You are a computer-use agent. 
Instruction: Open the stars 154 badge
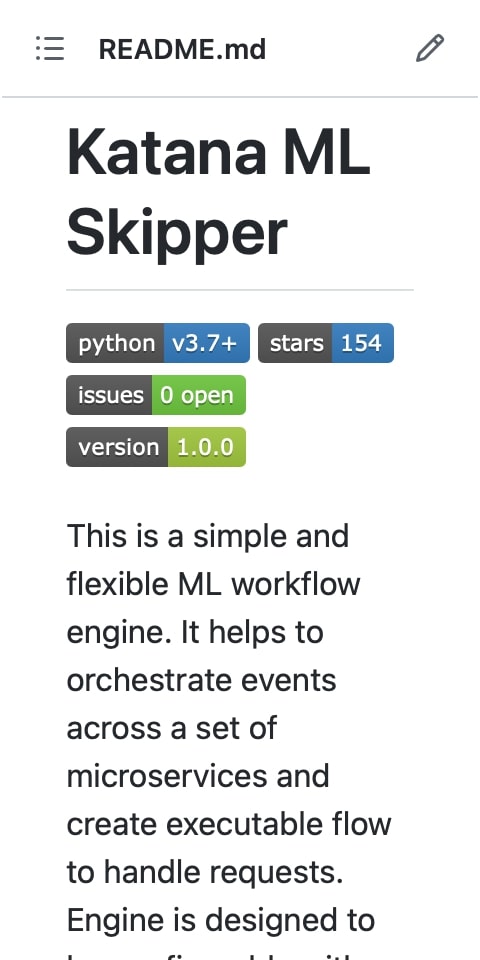click(x=326, y=343)
